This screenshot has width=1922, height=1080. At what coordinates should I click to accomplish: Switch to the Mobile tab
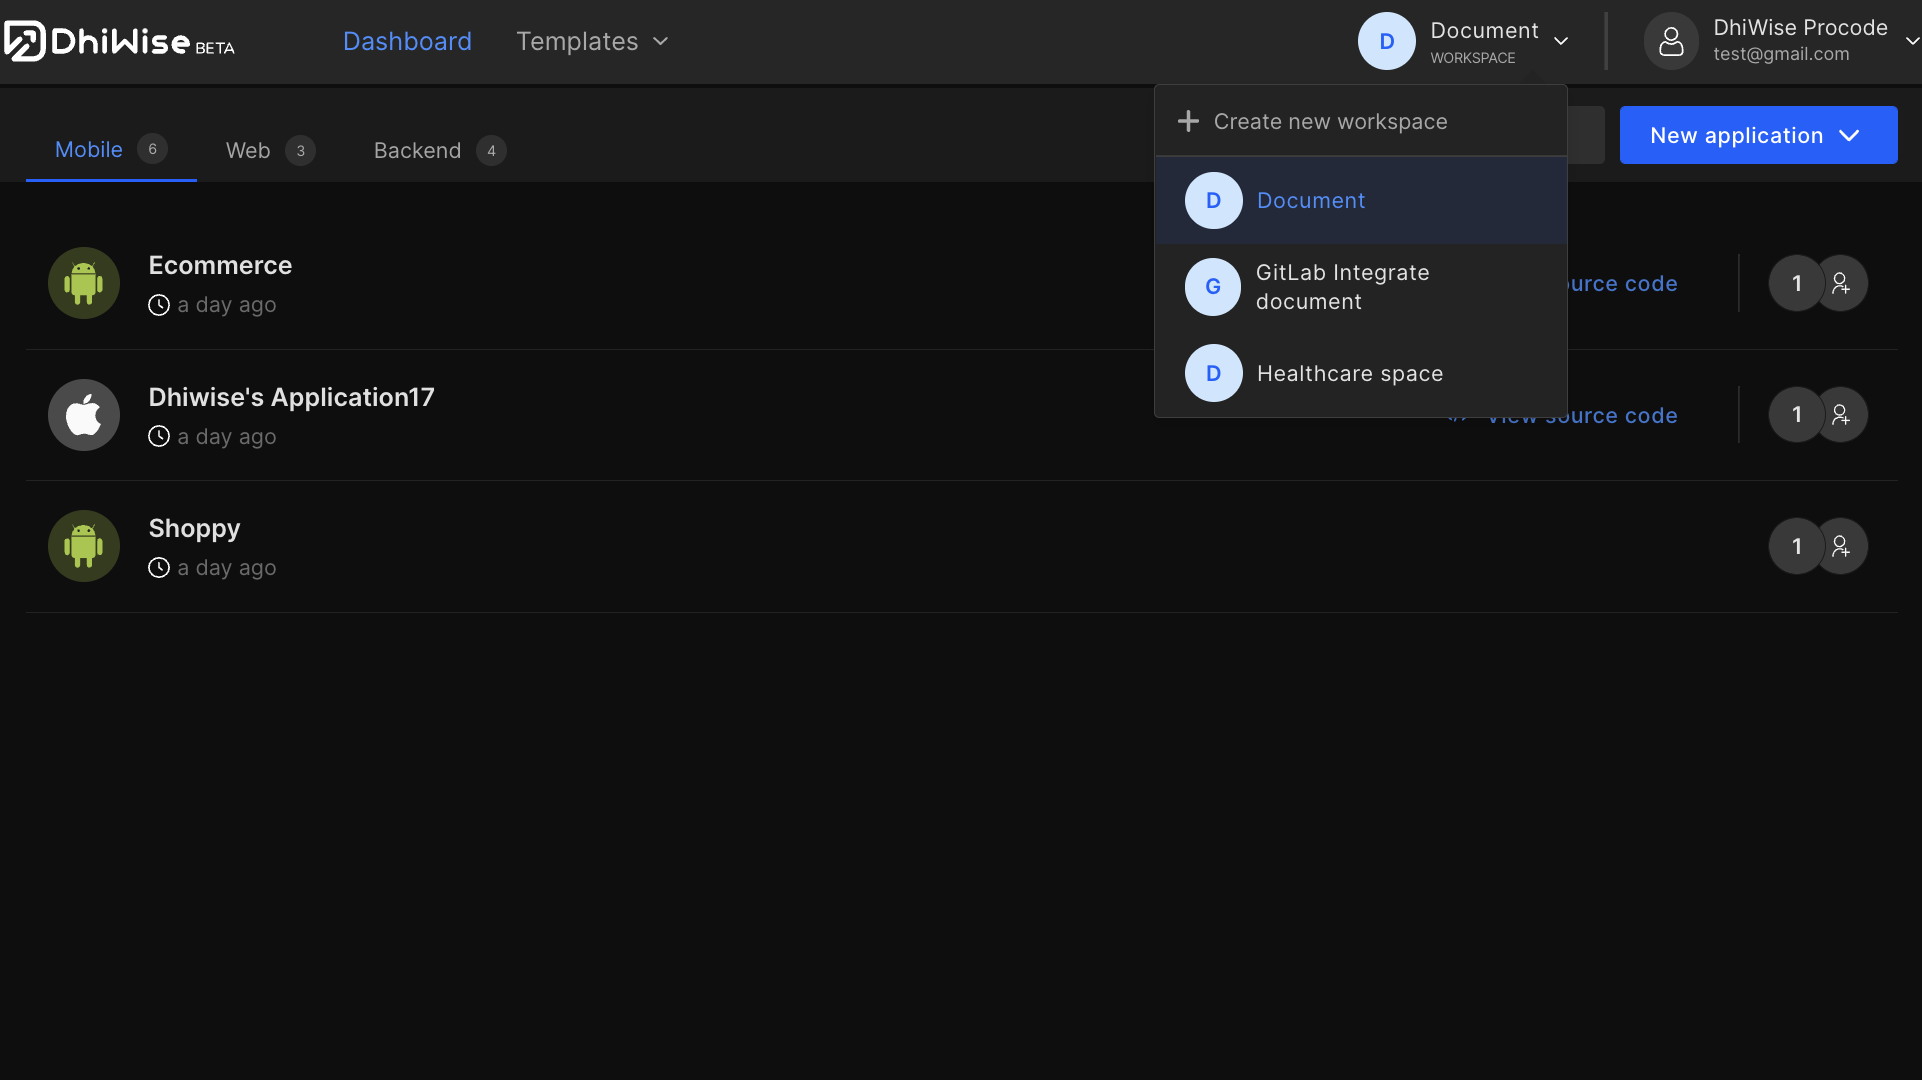111,150
